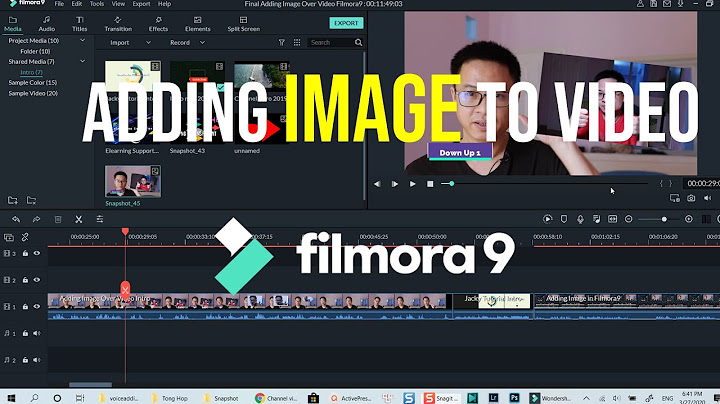The height and width of the screenshot is (404, 720).
Task: Click the Delete trash icon
Action: 58,219
